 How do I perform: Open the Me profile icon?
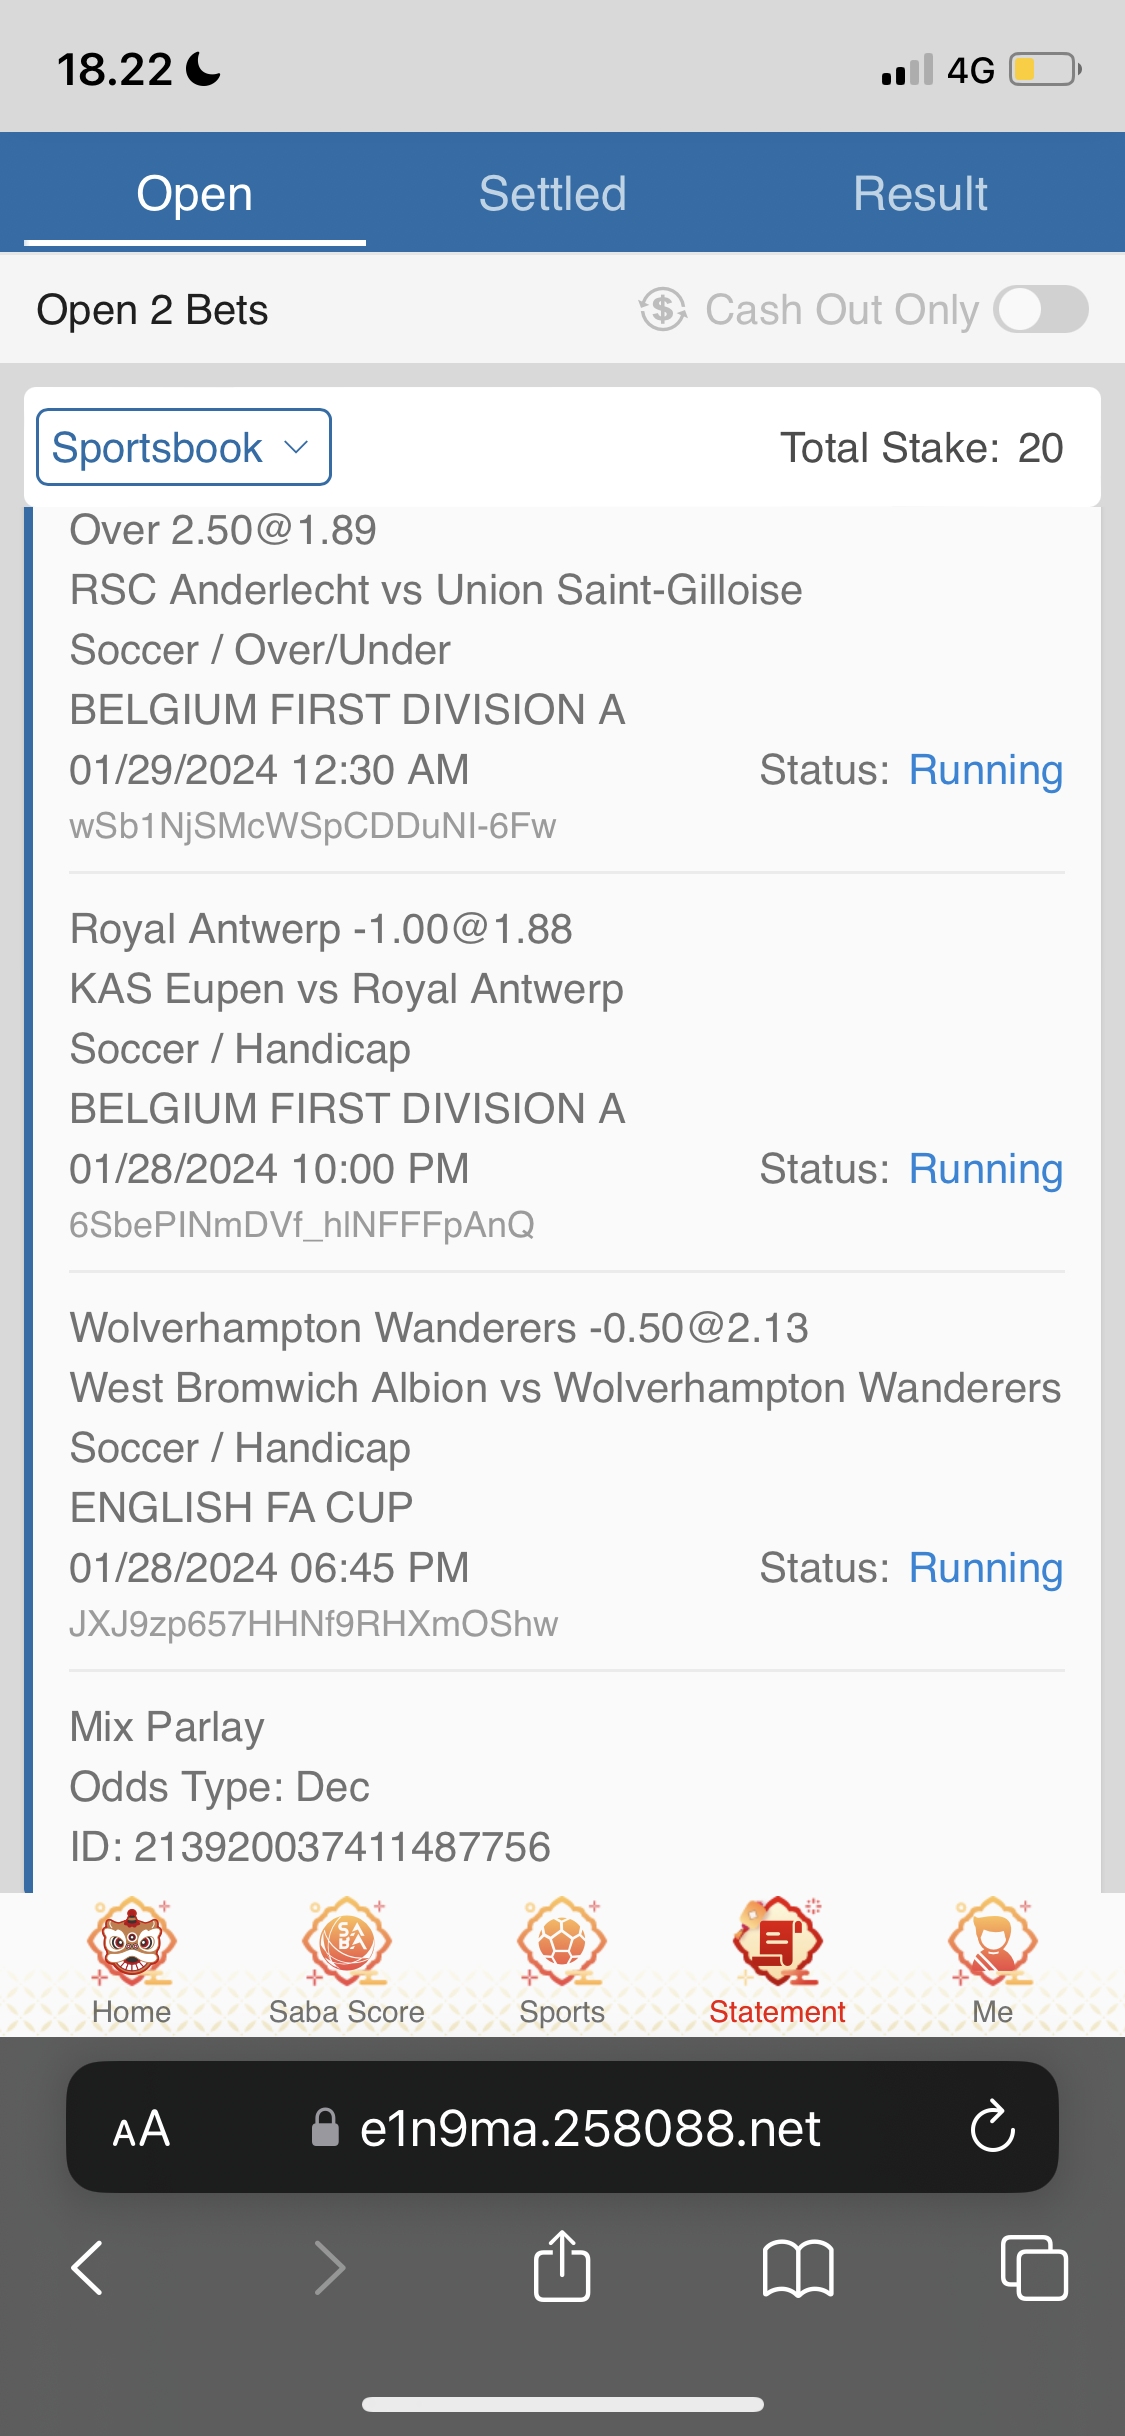(x=992, y=1944)
